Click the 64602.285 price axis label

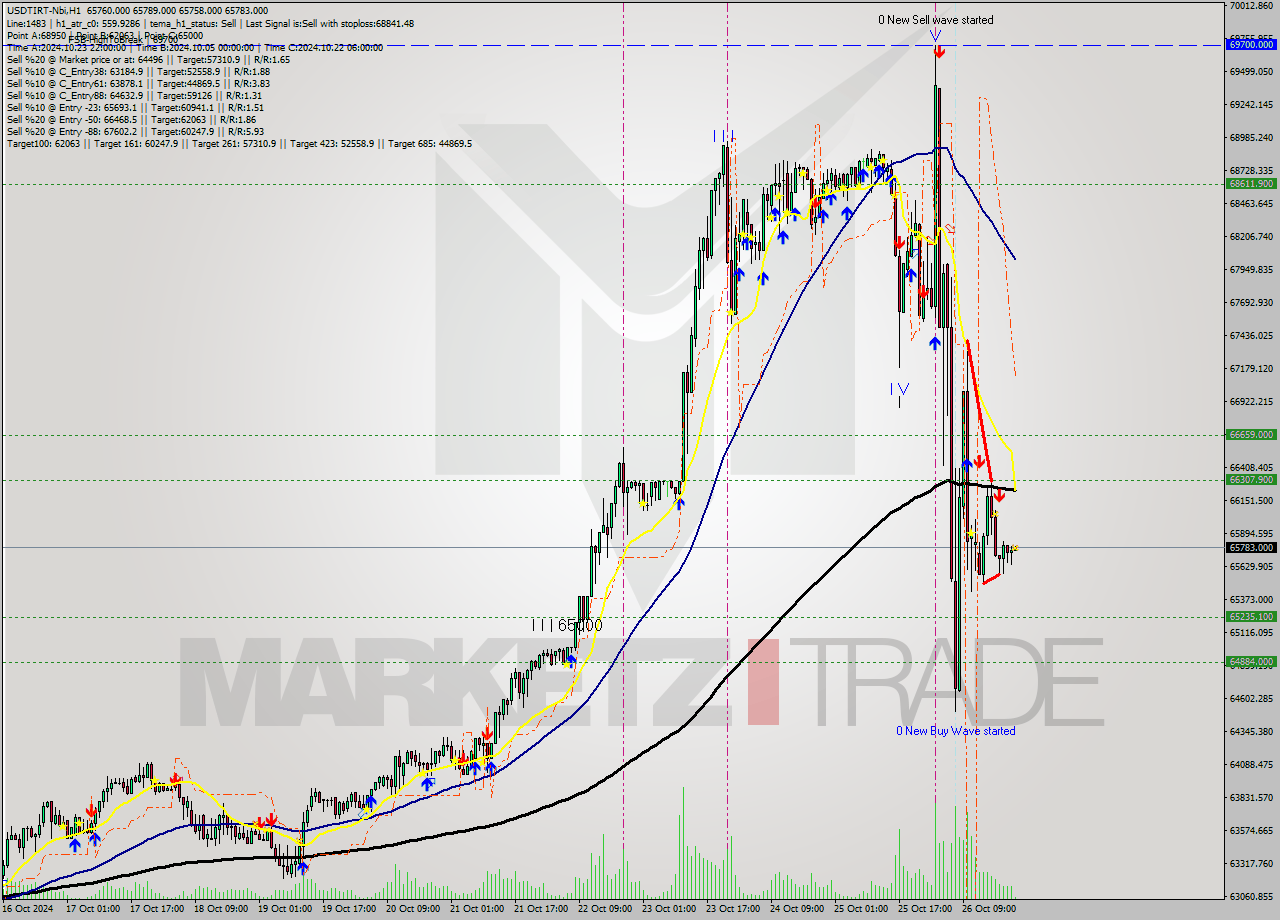click(x=1251, y=699)
